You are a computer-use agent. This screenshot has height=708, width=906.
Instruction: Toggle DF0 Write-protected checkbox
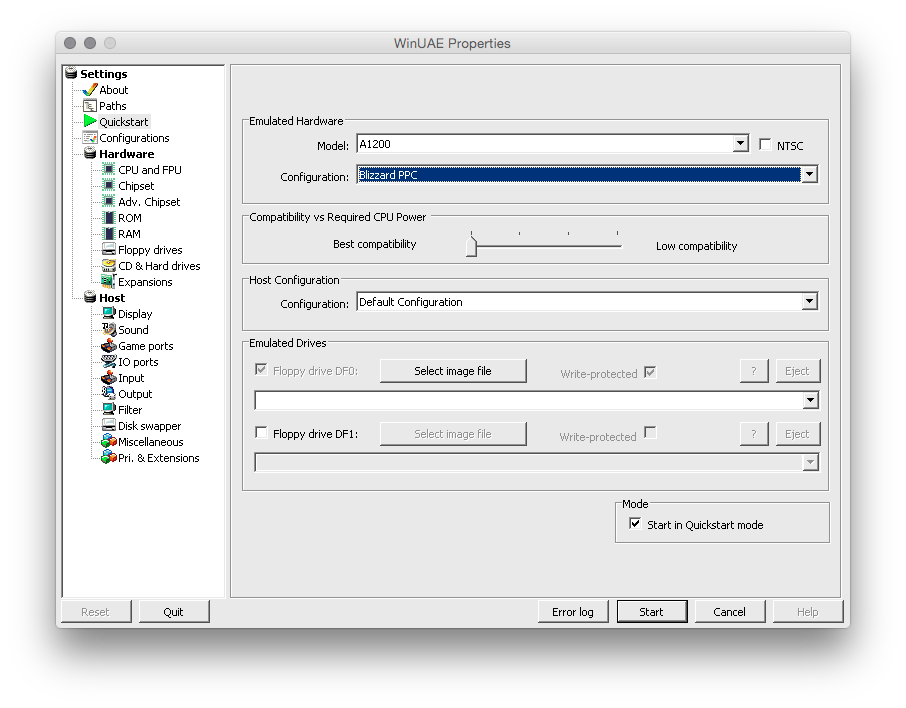(x=651, y=372)
